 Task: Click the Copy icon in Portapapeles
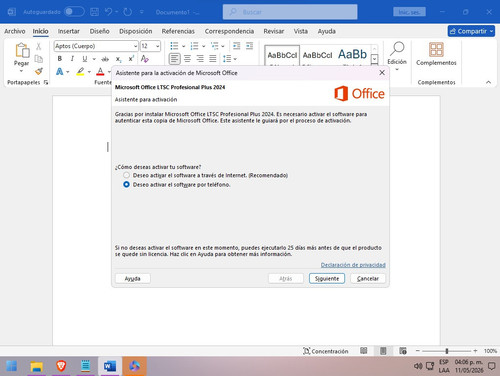click(39, 59)
